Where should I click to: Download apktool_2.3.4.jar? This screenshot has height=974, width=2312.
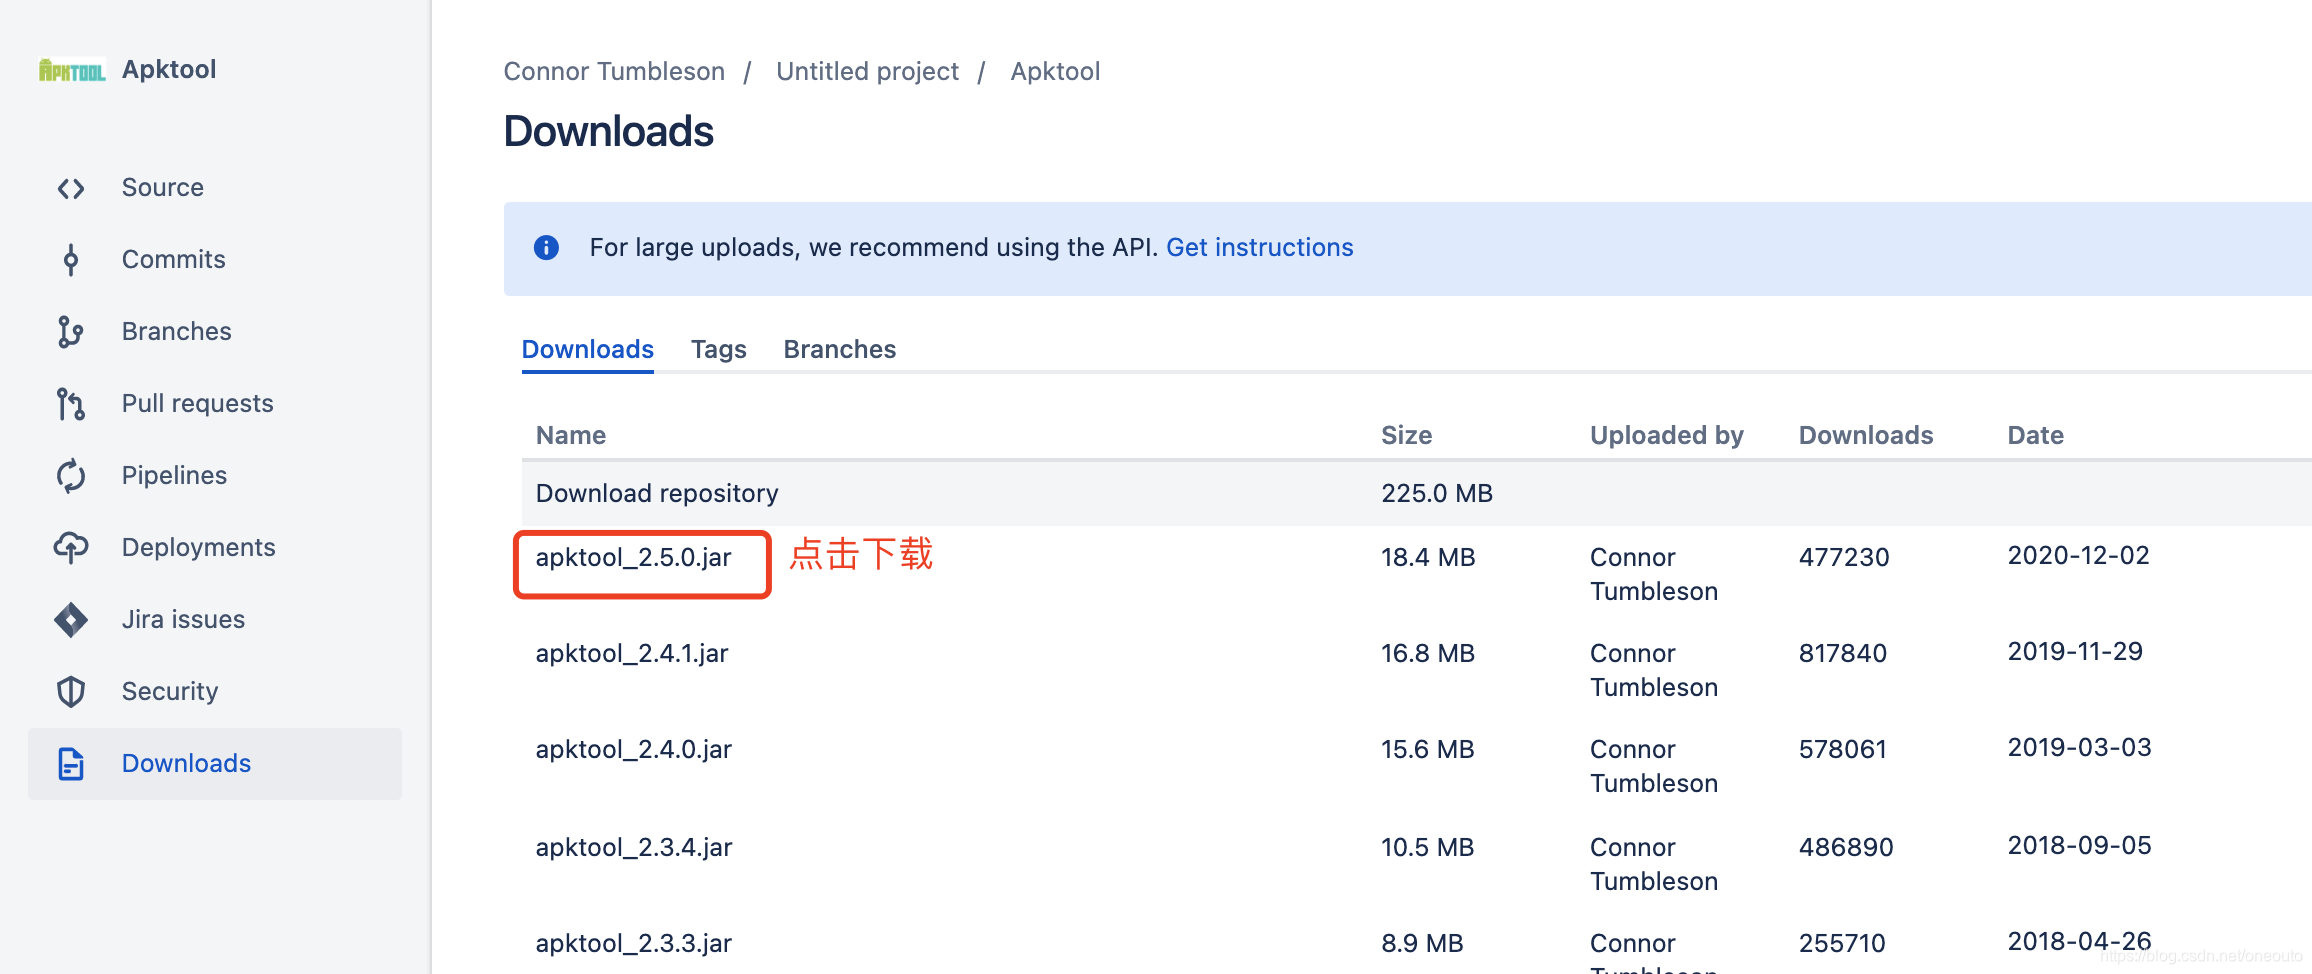[x=634, y=847]
